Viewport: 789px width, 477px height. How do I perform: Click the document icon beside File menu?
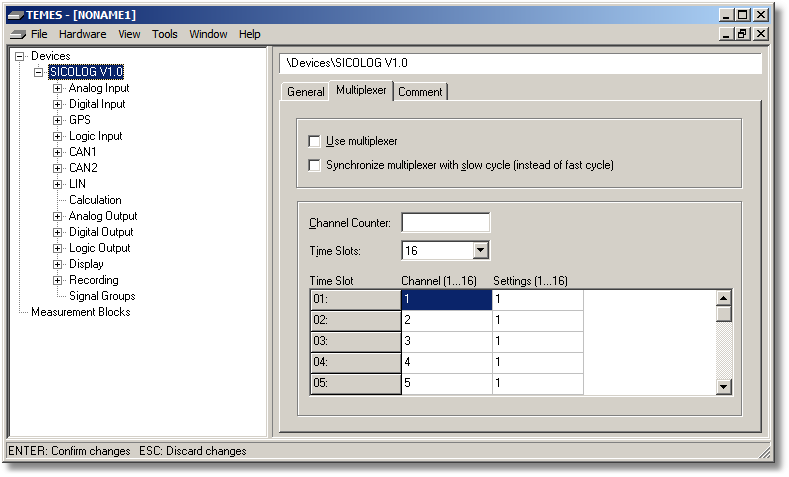18,34
